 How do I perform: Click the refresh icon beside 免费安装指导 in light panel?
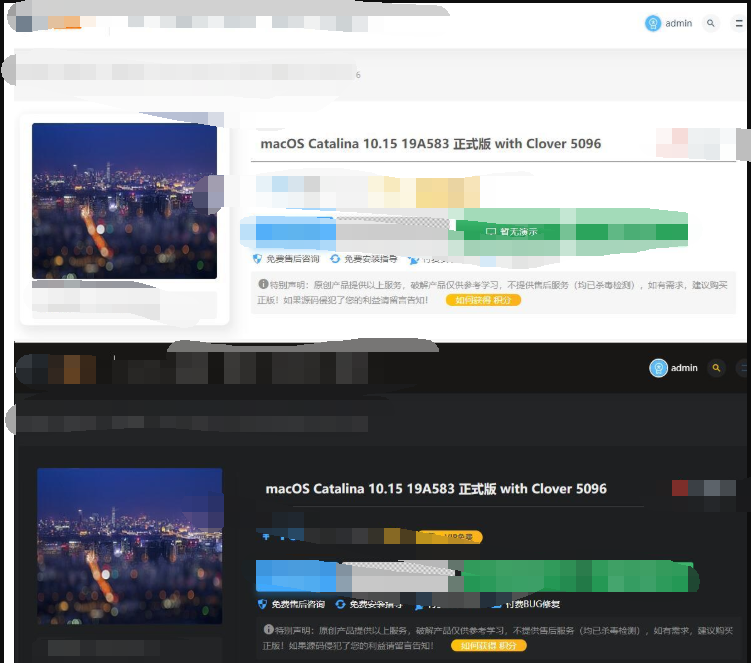[335, 259]
